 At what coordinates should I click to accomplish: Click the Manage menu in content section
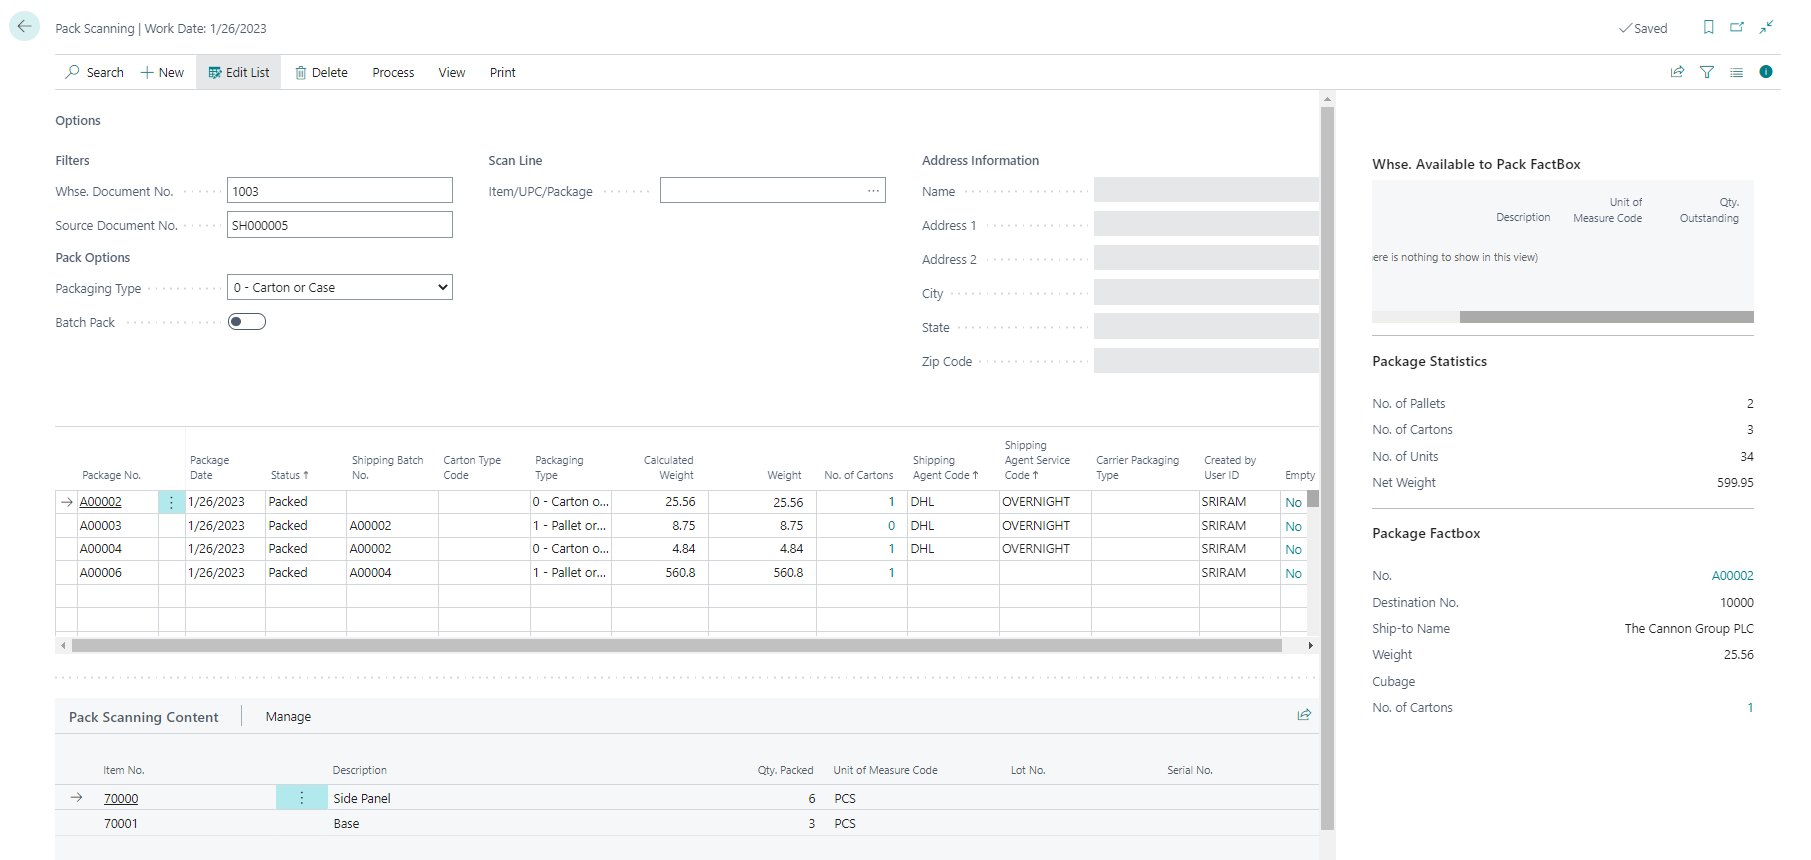[x=288, y=717]
